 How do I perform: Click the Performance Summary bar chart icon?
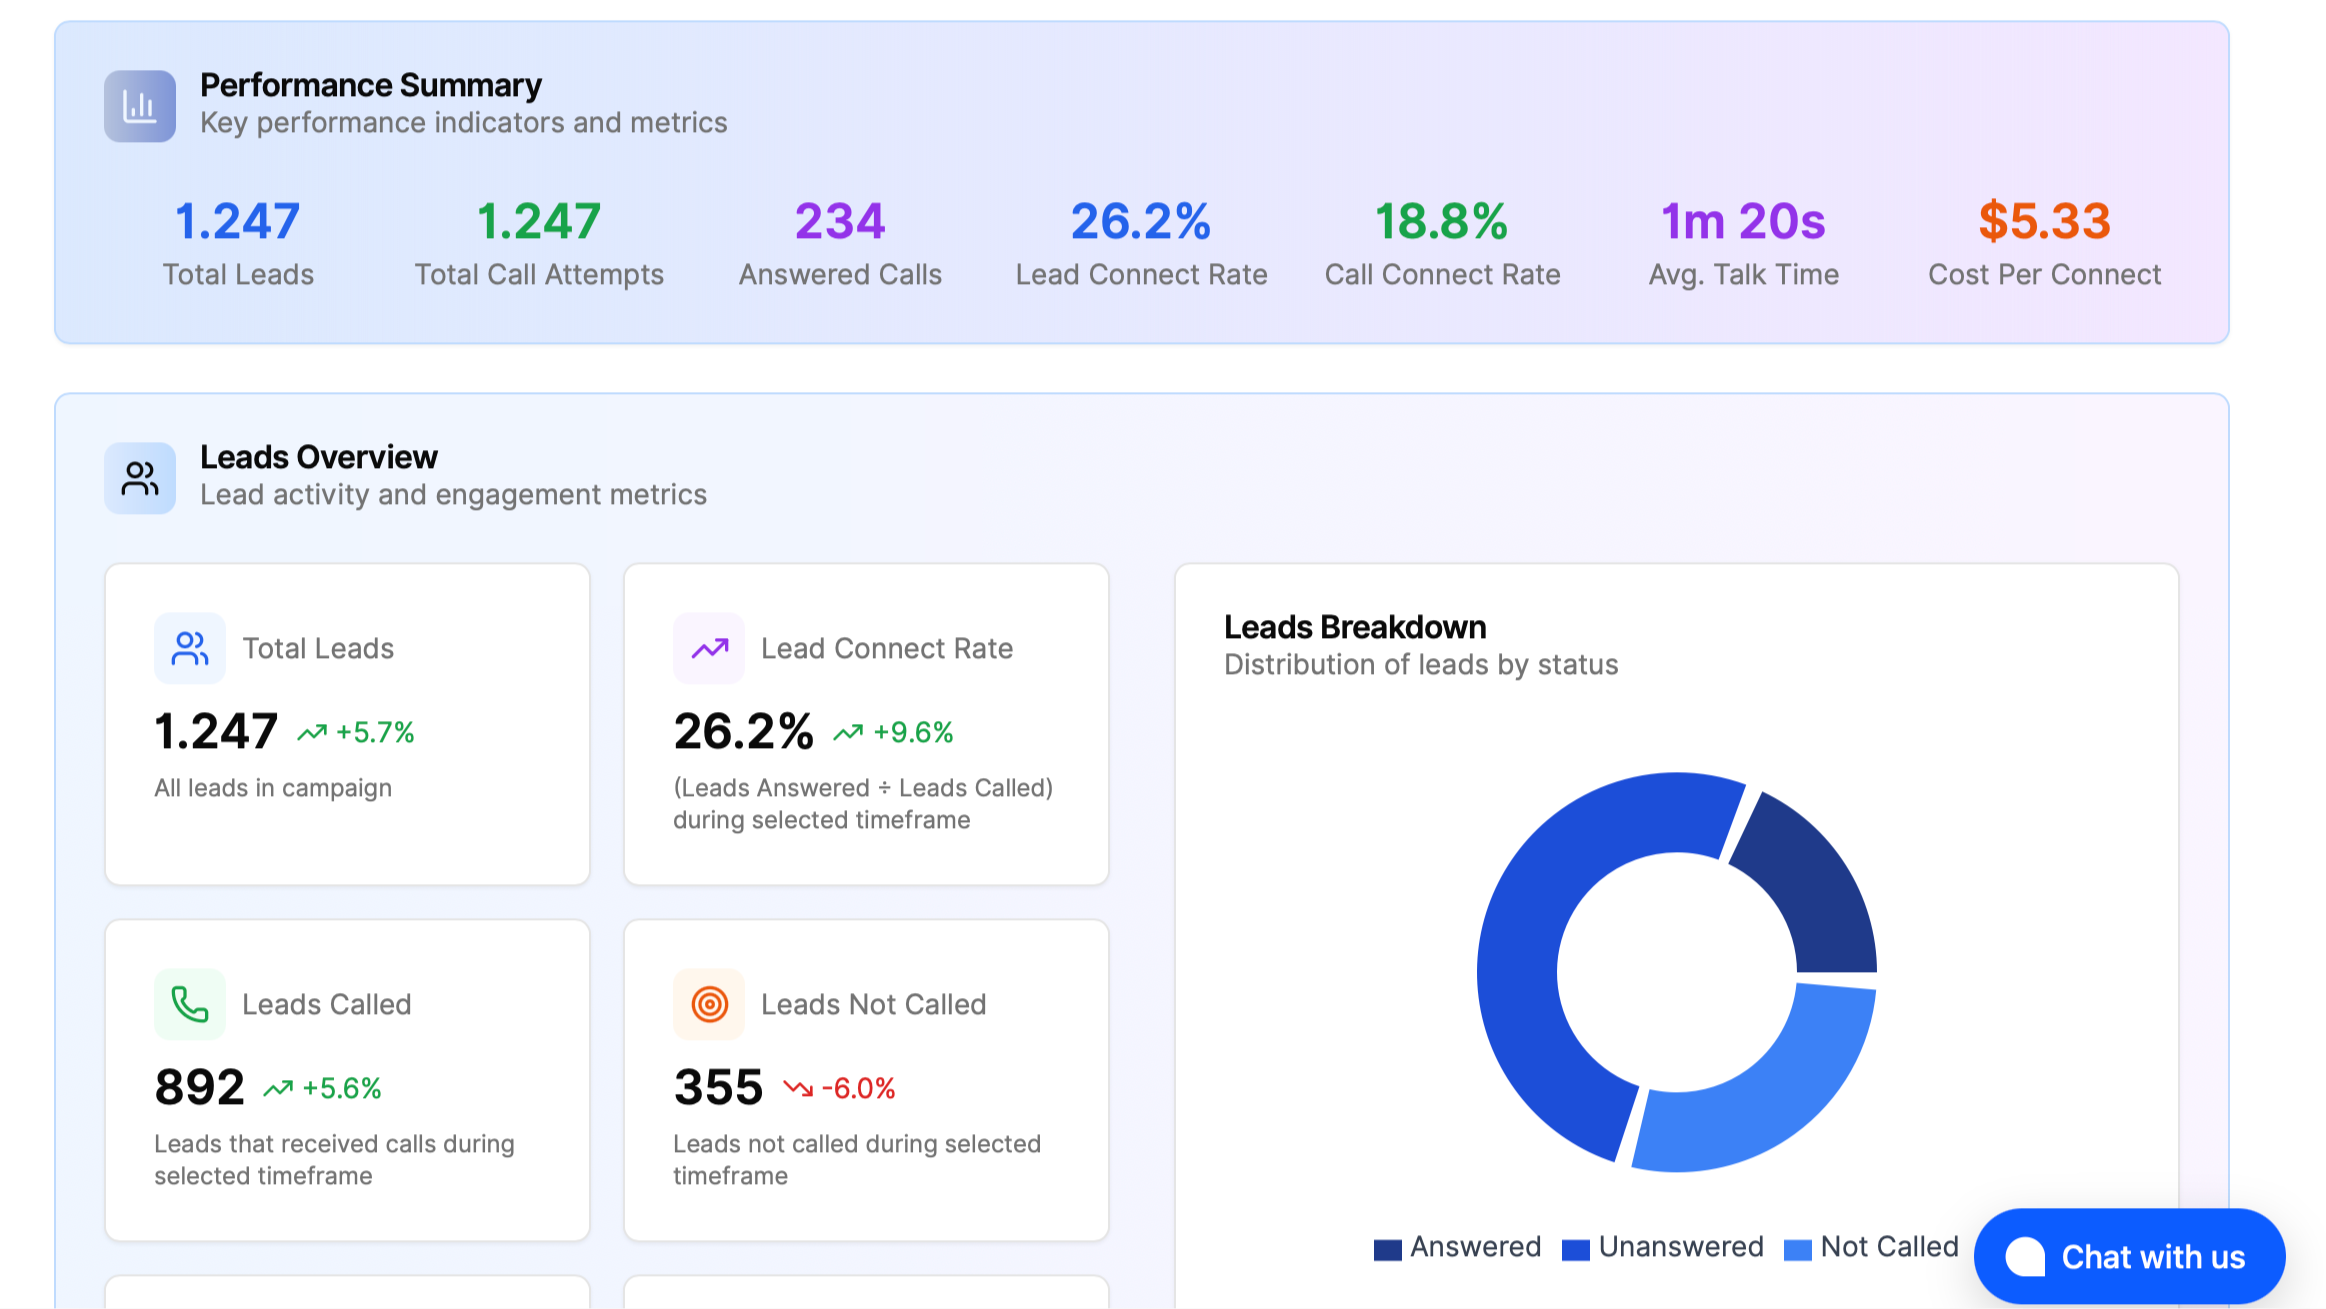click(x=140, y=106)
